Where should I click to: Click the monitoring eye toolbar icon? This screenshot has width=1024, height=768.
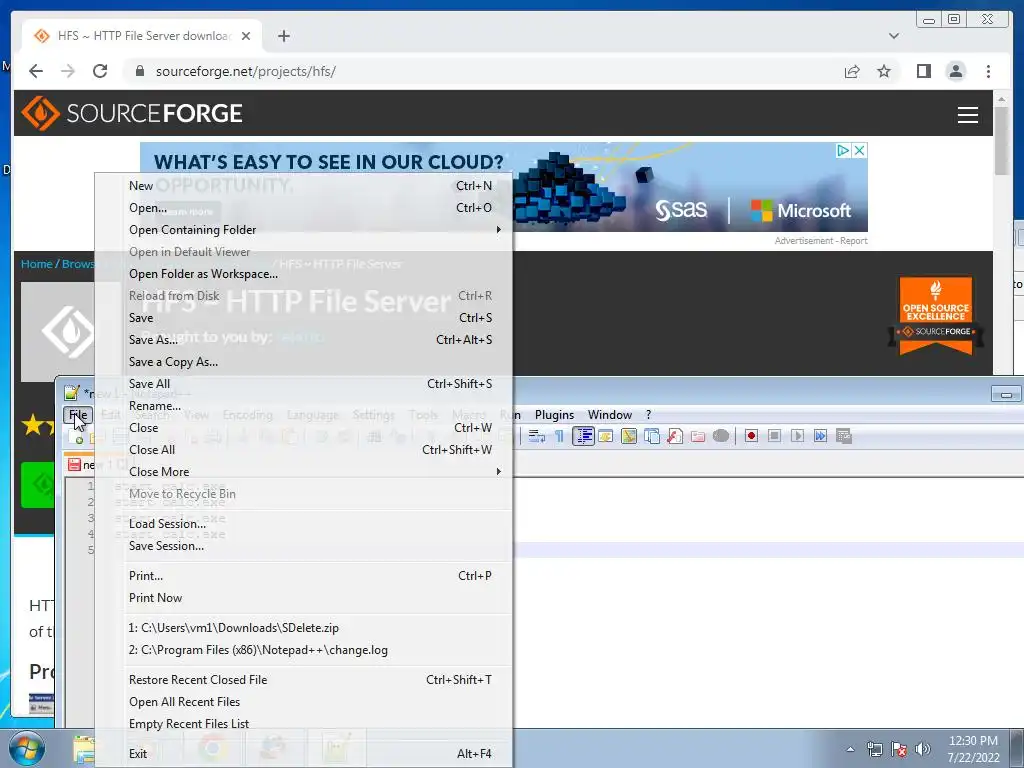[x=721, y=436]
